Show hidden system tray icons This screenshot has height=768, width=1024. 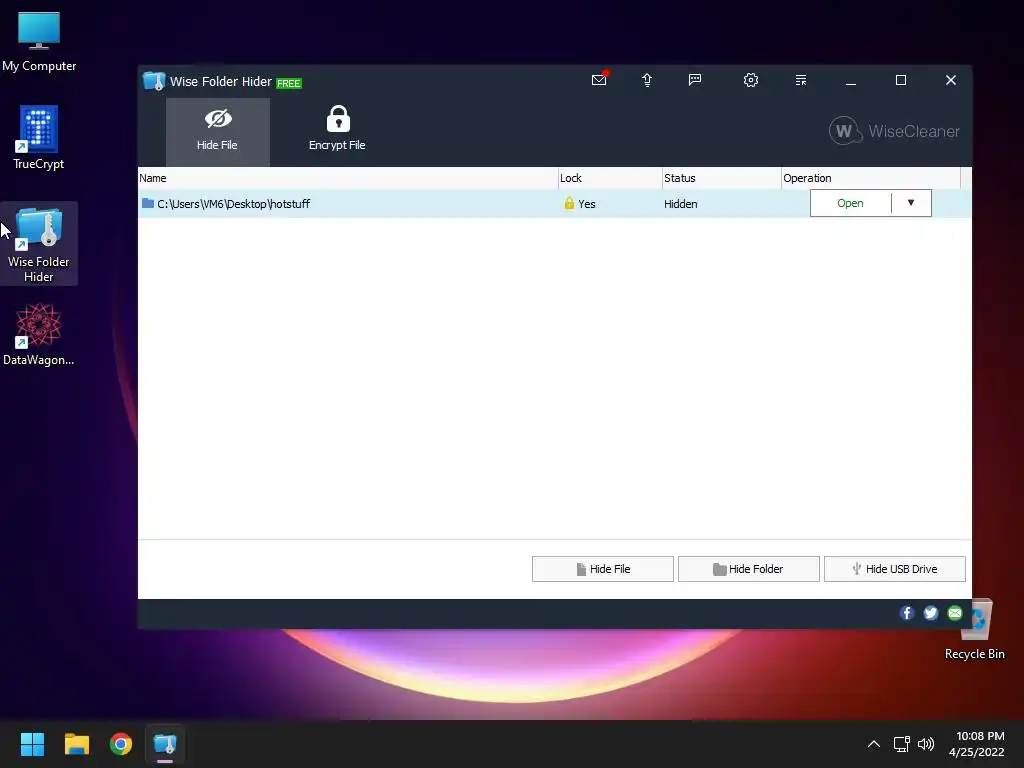[x=874, y=744]
